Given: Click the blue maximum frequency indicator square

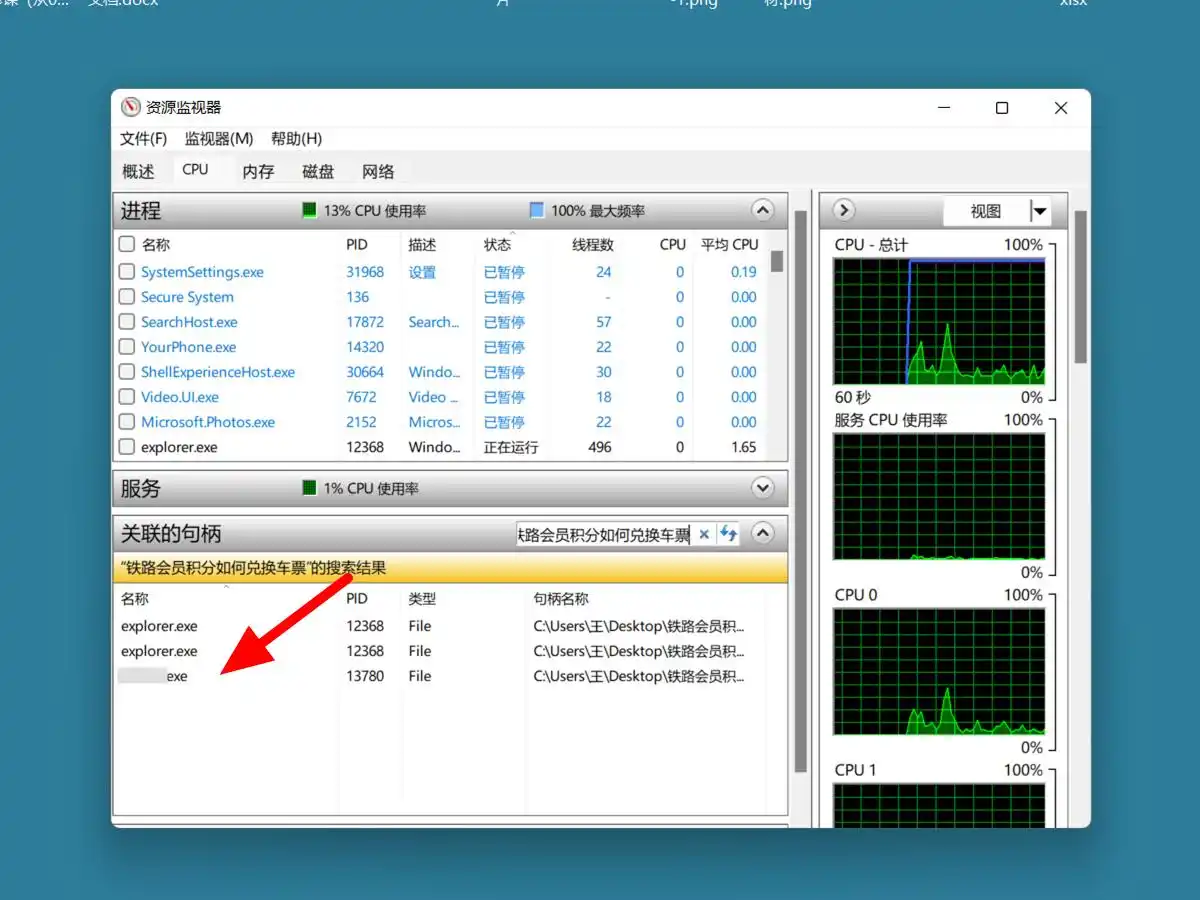Looking at the screenshot, I should point(536,211).
